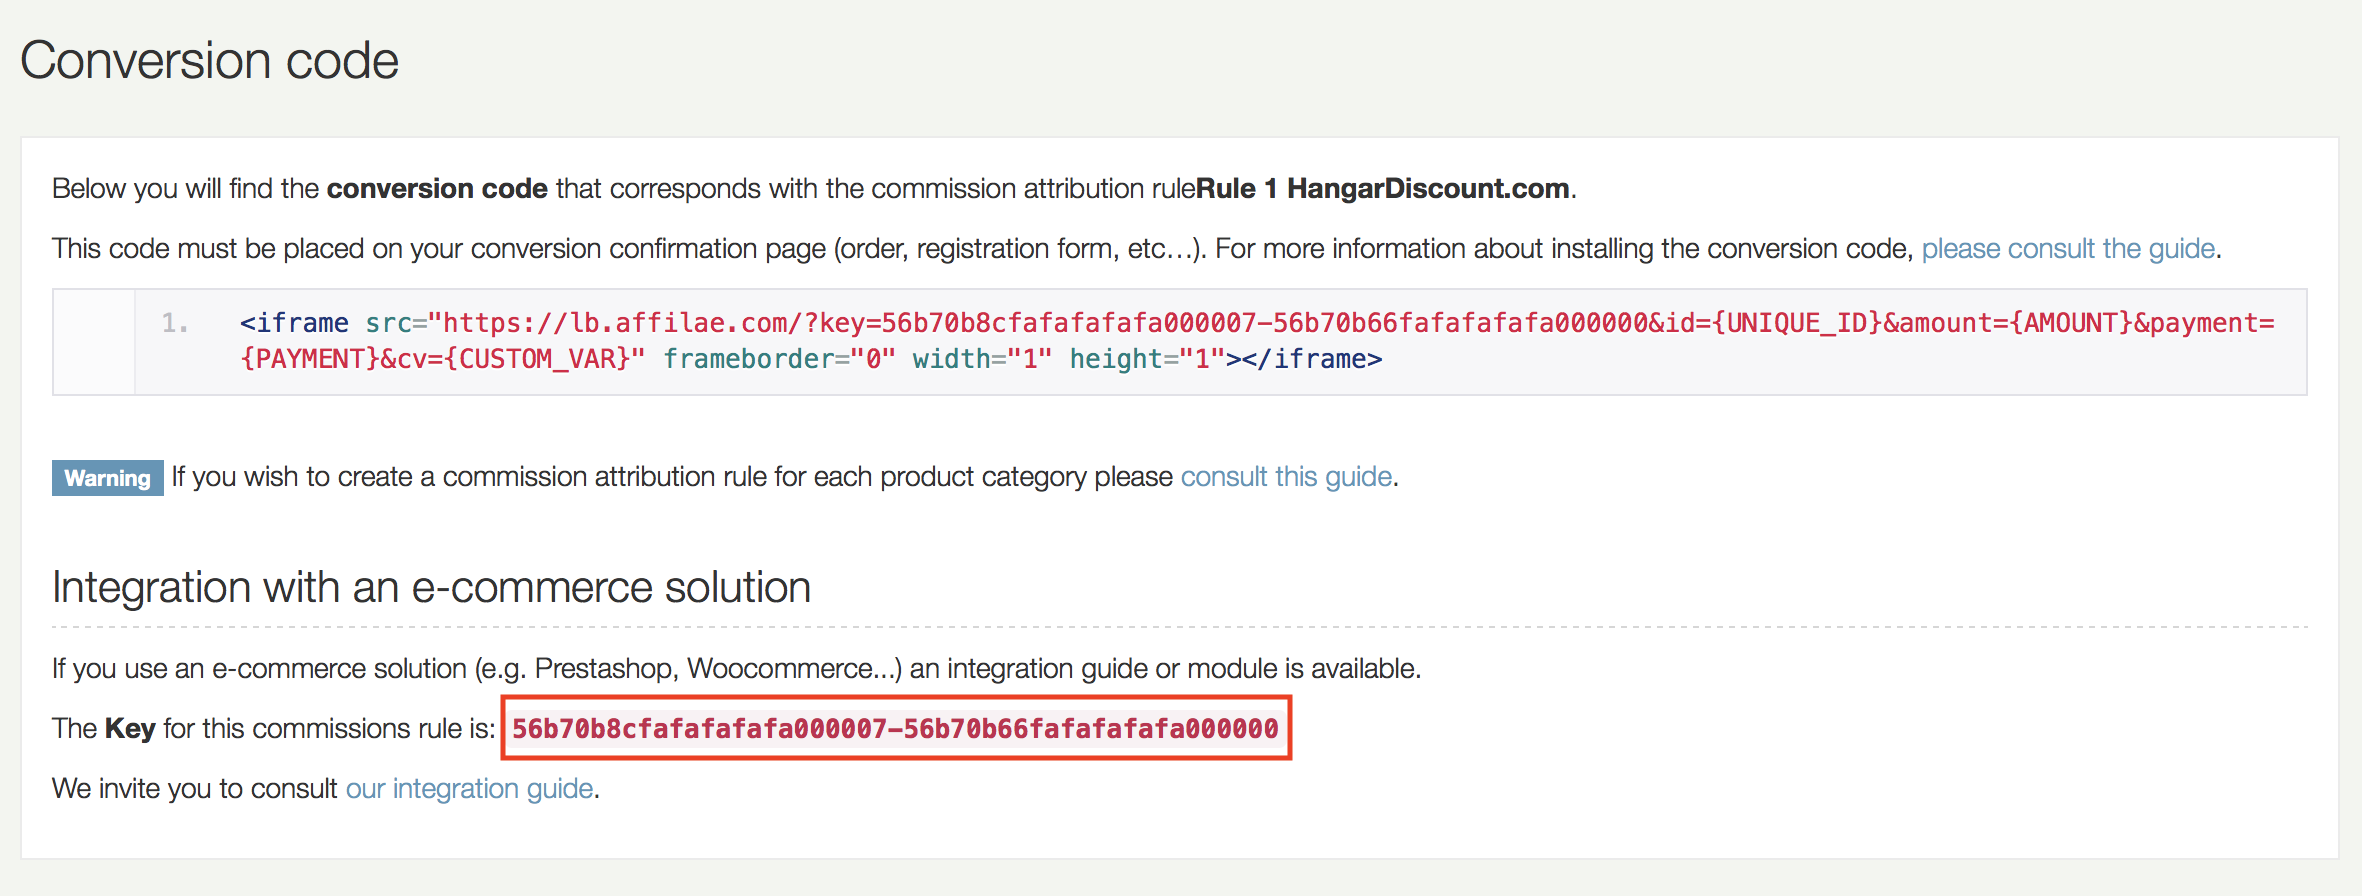2362x896 pixels.
Task: Click the bold "Rule 1 HangarDiscount.com" text
Action: 1382,189
